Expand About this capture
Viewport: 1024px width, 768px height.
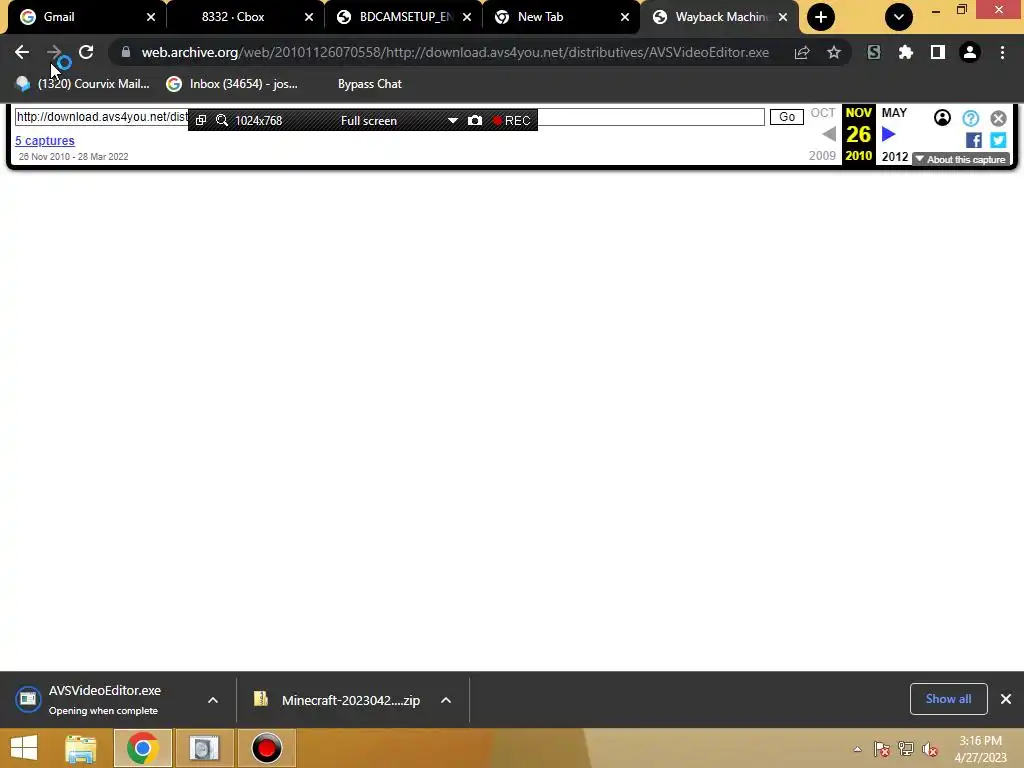tap(961, 159)
